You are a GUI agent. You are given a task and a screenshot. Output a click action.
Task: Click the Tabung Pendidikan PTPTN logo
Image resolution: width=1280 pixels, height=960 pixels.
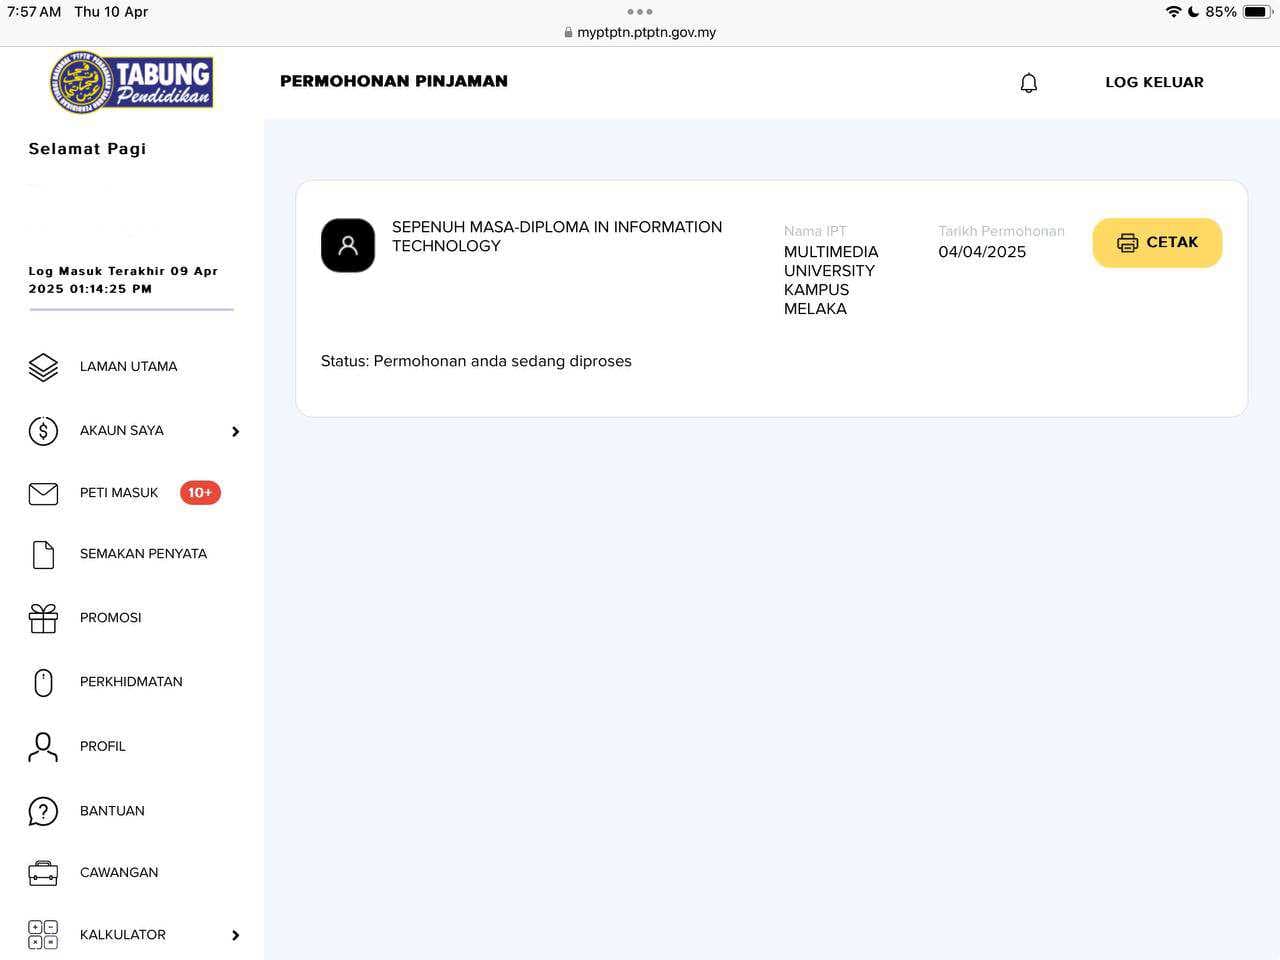[x=132, y=82]
